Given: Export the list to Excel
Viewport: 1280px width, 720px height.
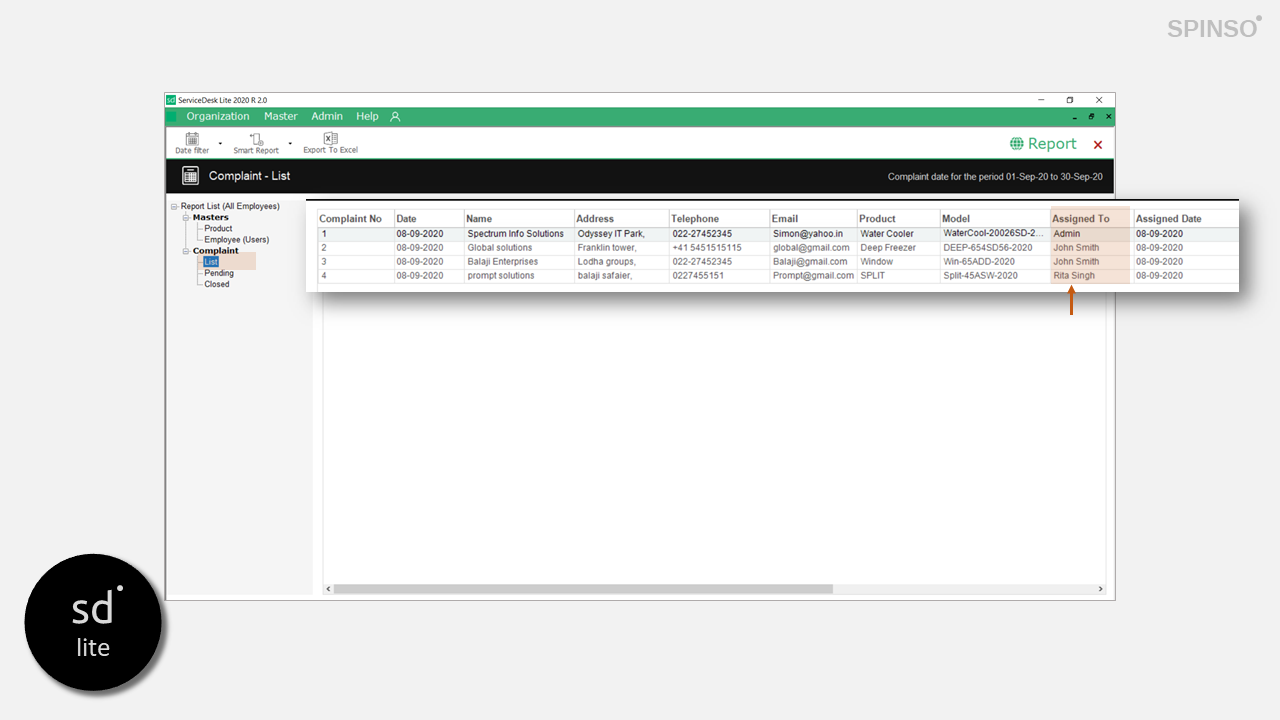Looking at the screenshot, I should click(330, 140).
